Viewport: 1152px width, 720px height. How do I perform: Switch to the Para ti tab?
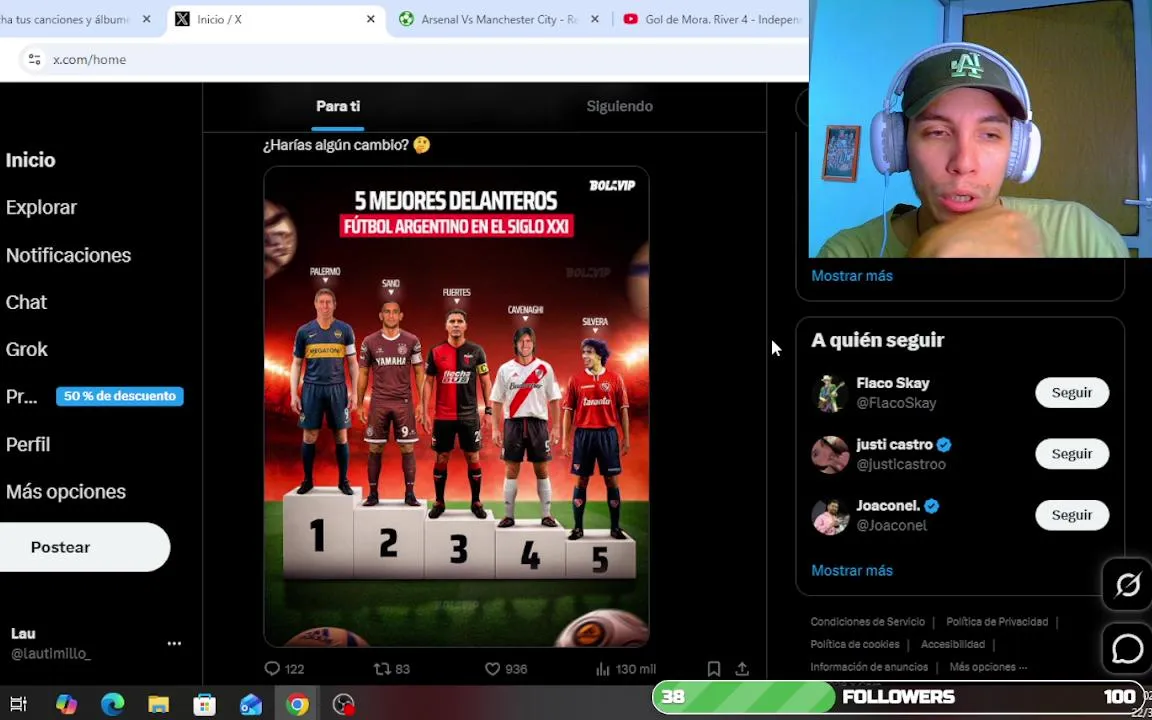[338, 107]
